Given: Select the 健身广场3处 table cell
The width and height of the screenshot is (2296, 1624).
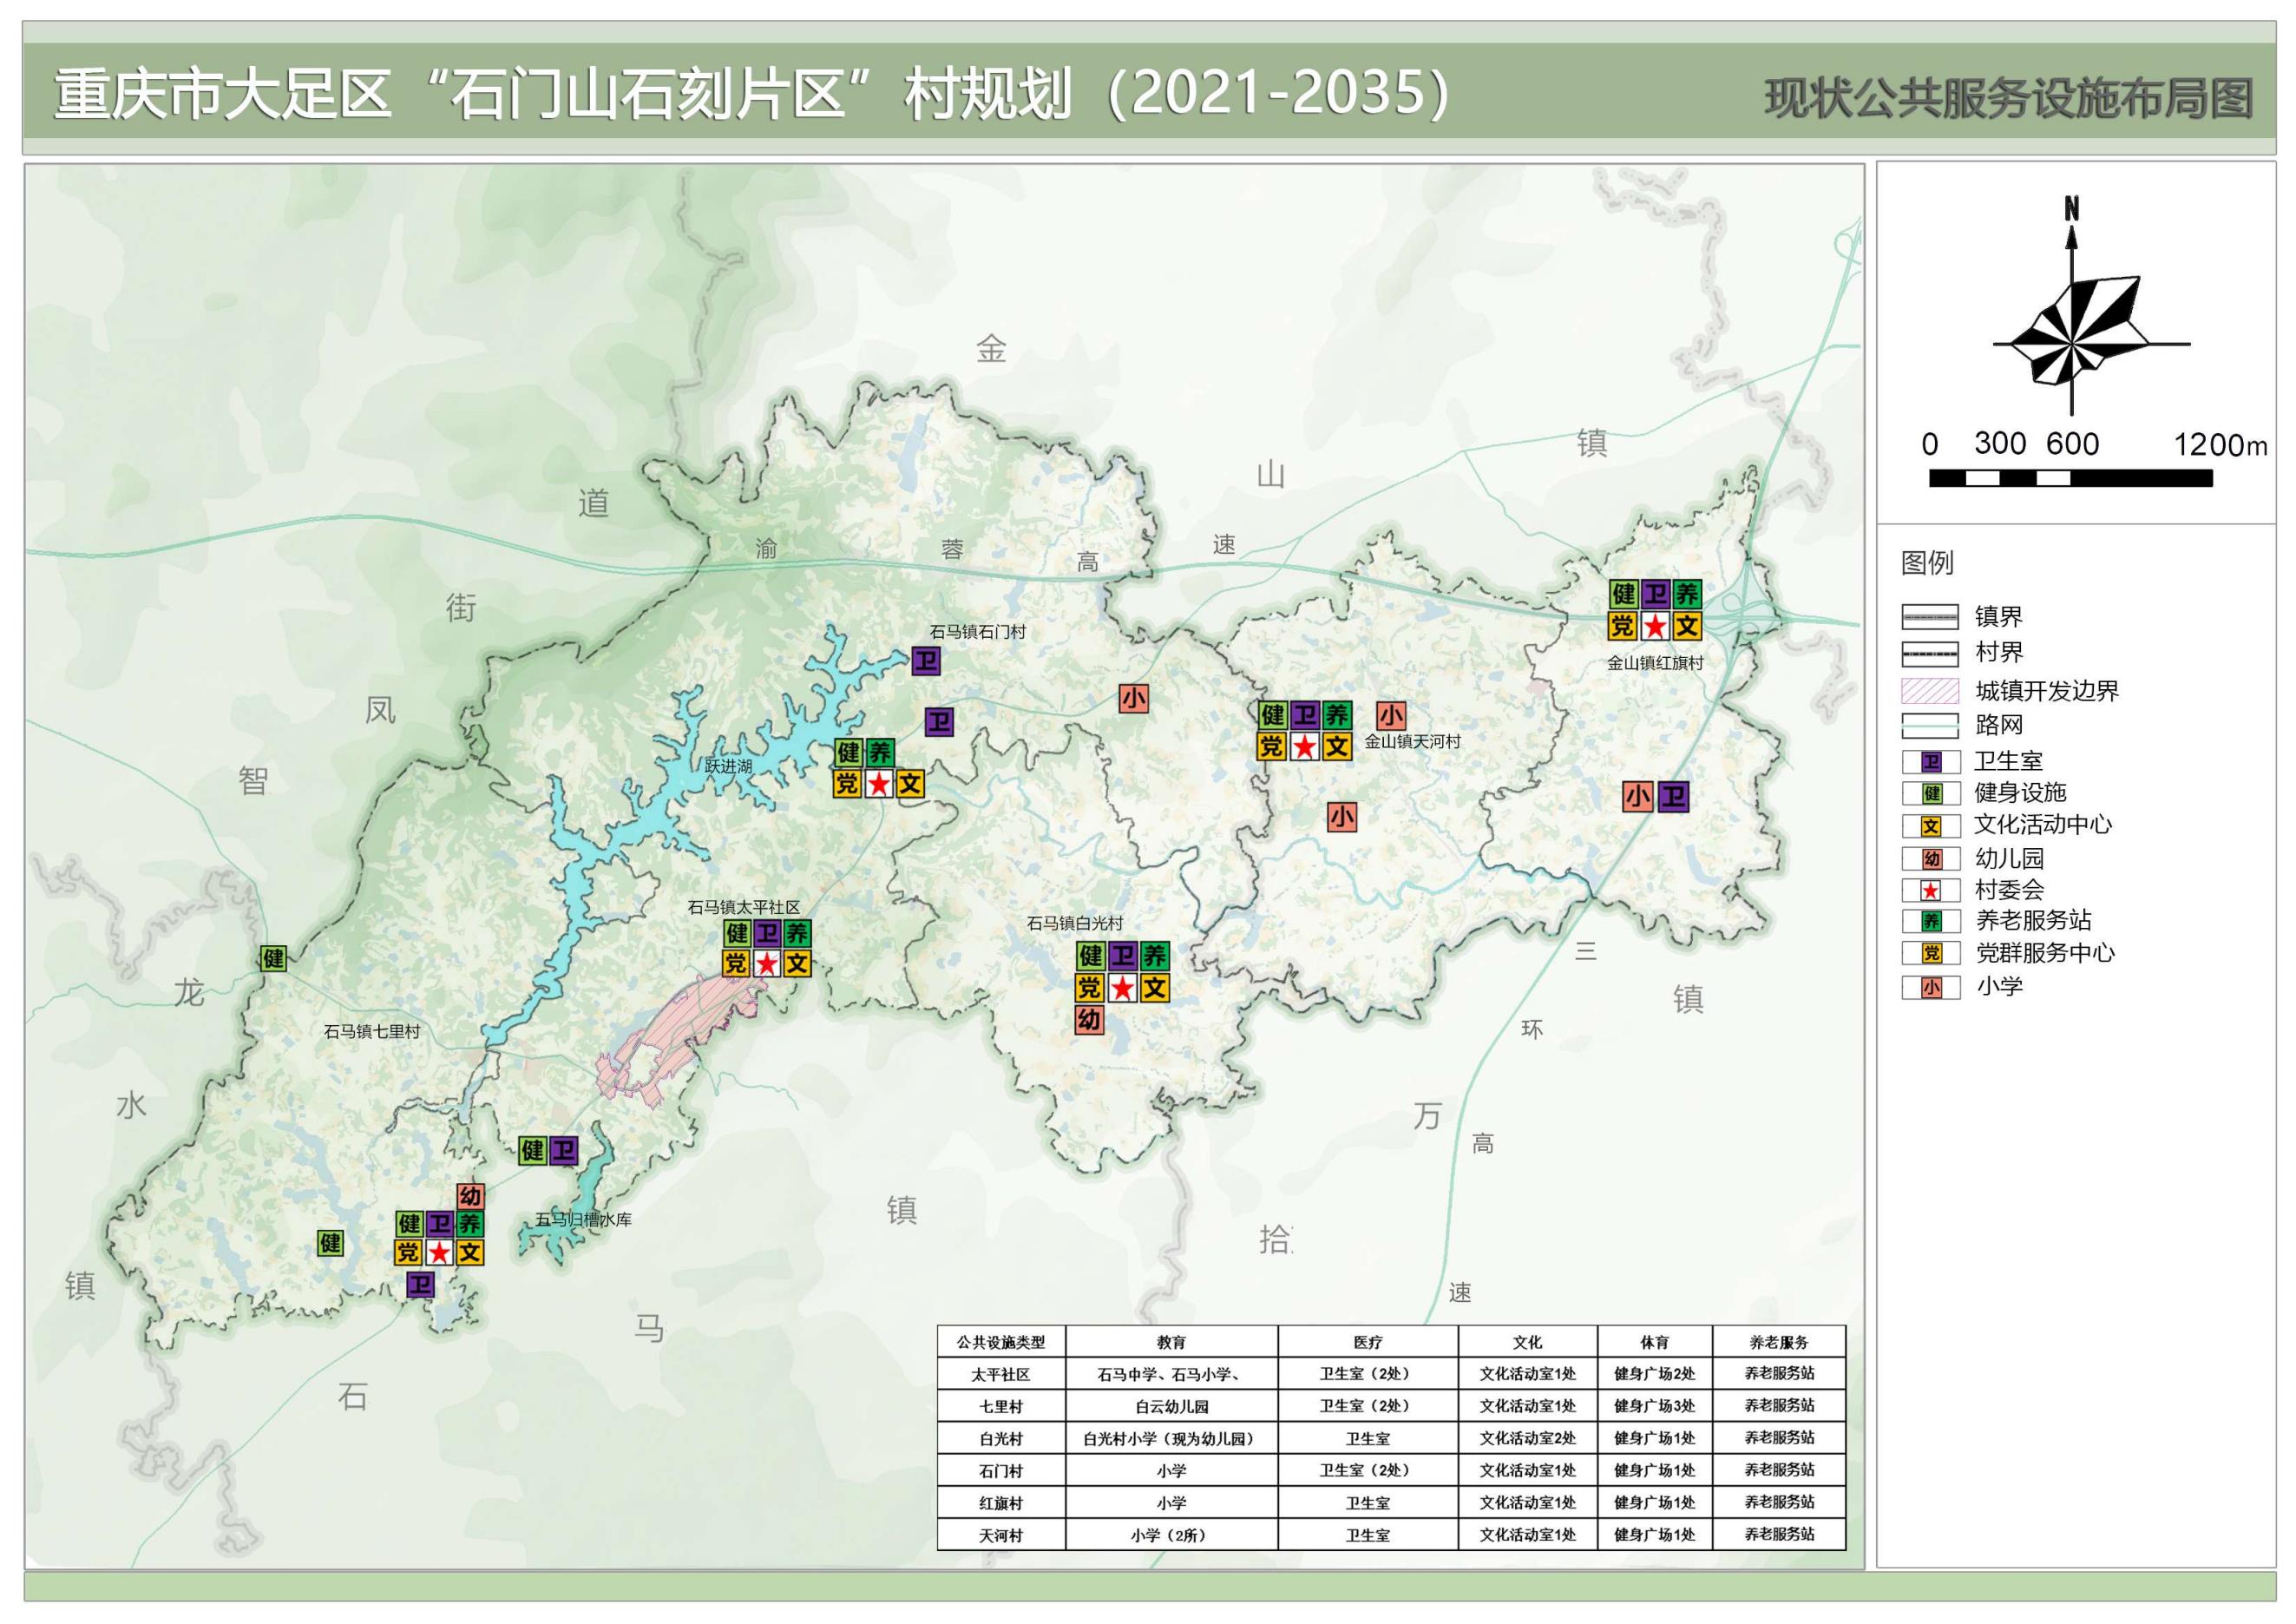Looking at the screenshot, I should (1654, 1406).
